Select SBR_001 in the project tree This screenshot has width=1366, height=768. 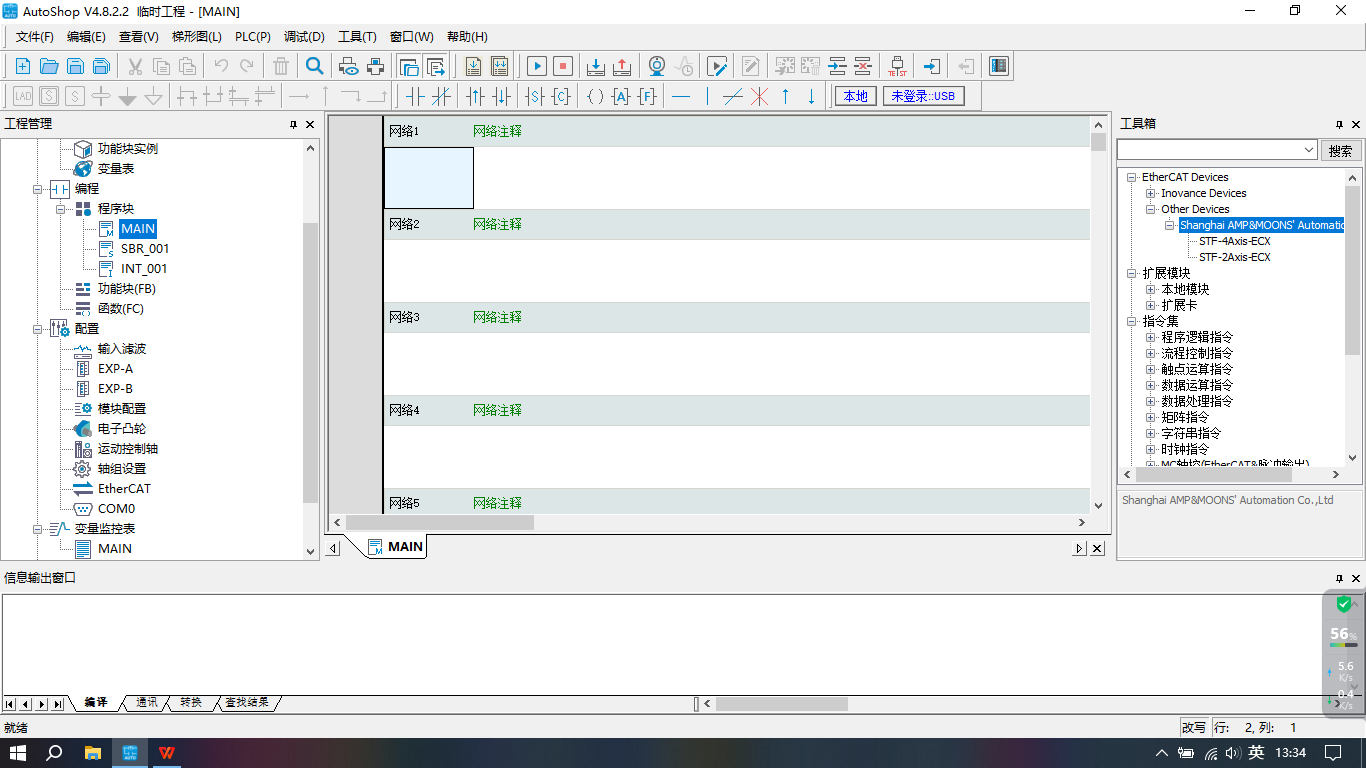(x=145, y=249)
